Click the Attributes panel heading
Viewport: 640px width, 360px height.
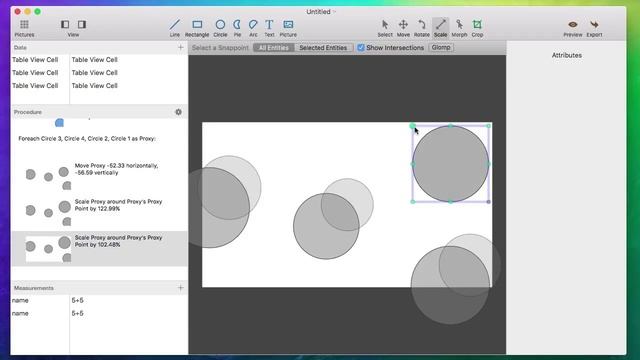pyautogui.click(x=567, y=55)
